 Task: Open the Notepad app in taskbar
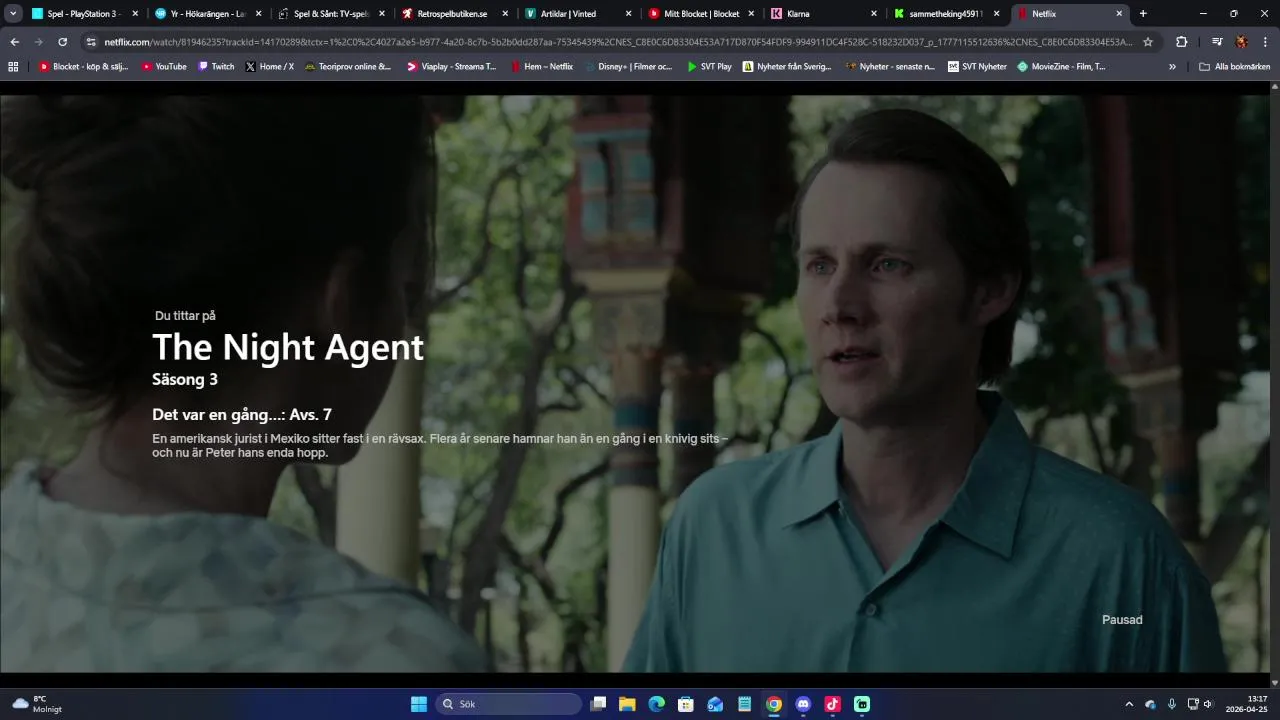(x=744, y=704)
